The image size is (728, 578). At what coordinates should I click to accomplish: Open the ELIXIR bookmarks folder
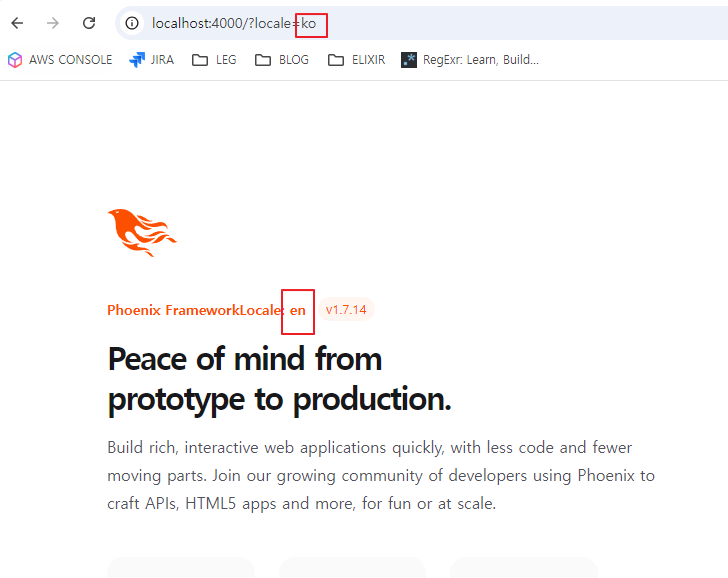coord(357,60)
